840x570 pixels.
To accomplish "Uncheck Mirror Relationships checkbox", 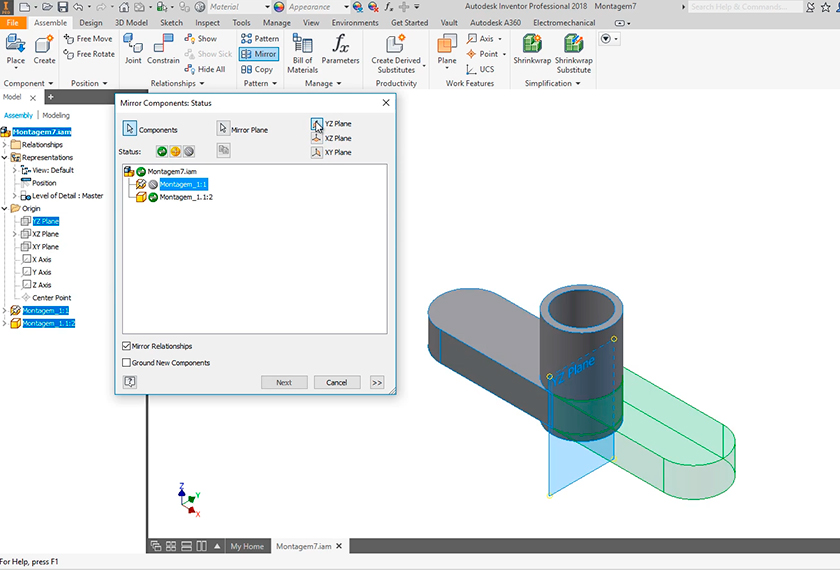I will tap(126, 346).
